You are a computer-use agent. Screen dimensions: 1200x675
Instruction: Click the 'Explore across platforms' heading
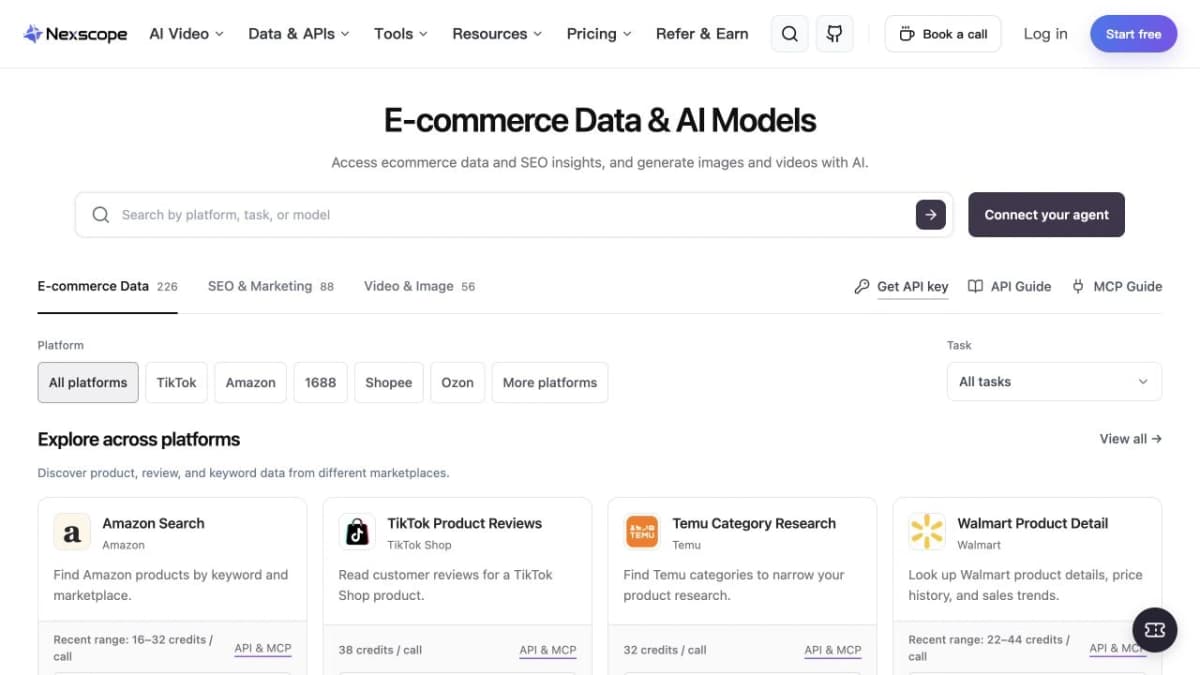point(139,439)
